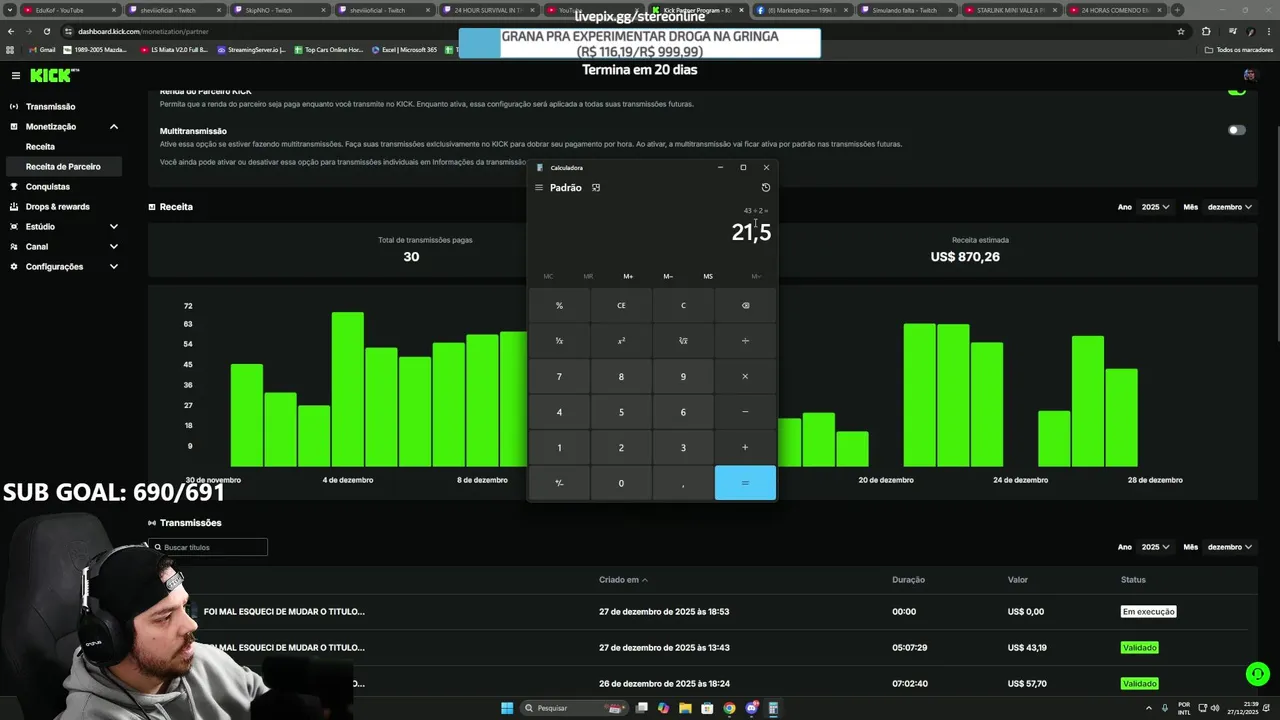1280x720 pixels.
Task: Open Drops & rewards in the sidebar
Action: click(57, 207)
